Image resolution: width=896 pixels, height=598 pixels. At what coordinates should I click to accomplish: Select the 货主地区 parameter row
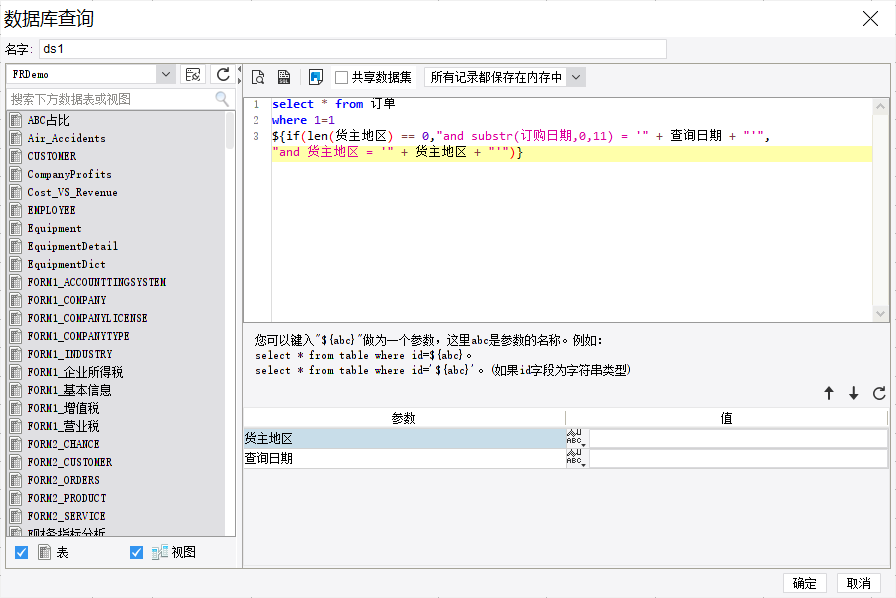click(405, 438)
